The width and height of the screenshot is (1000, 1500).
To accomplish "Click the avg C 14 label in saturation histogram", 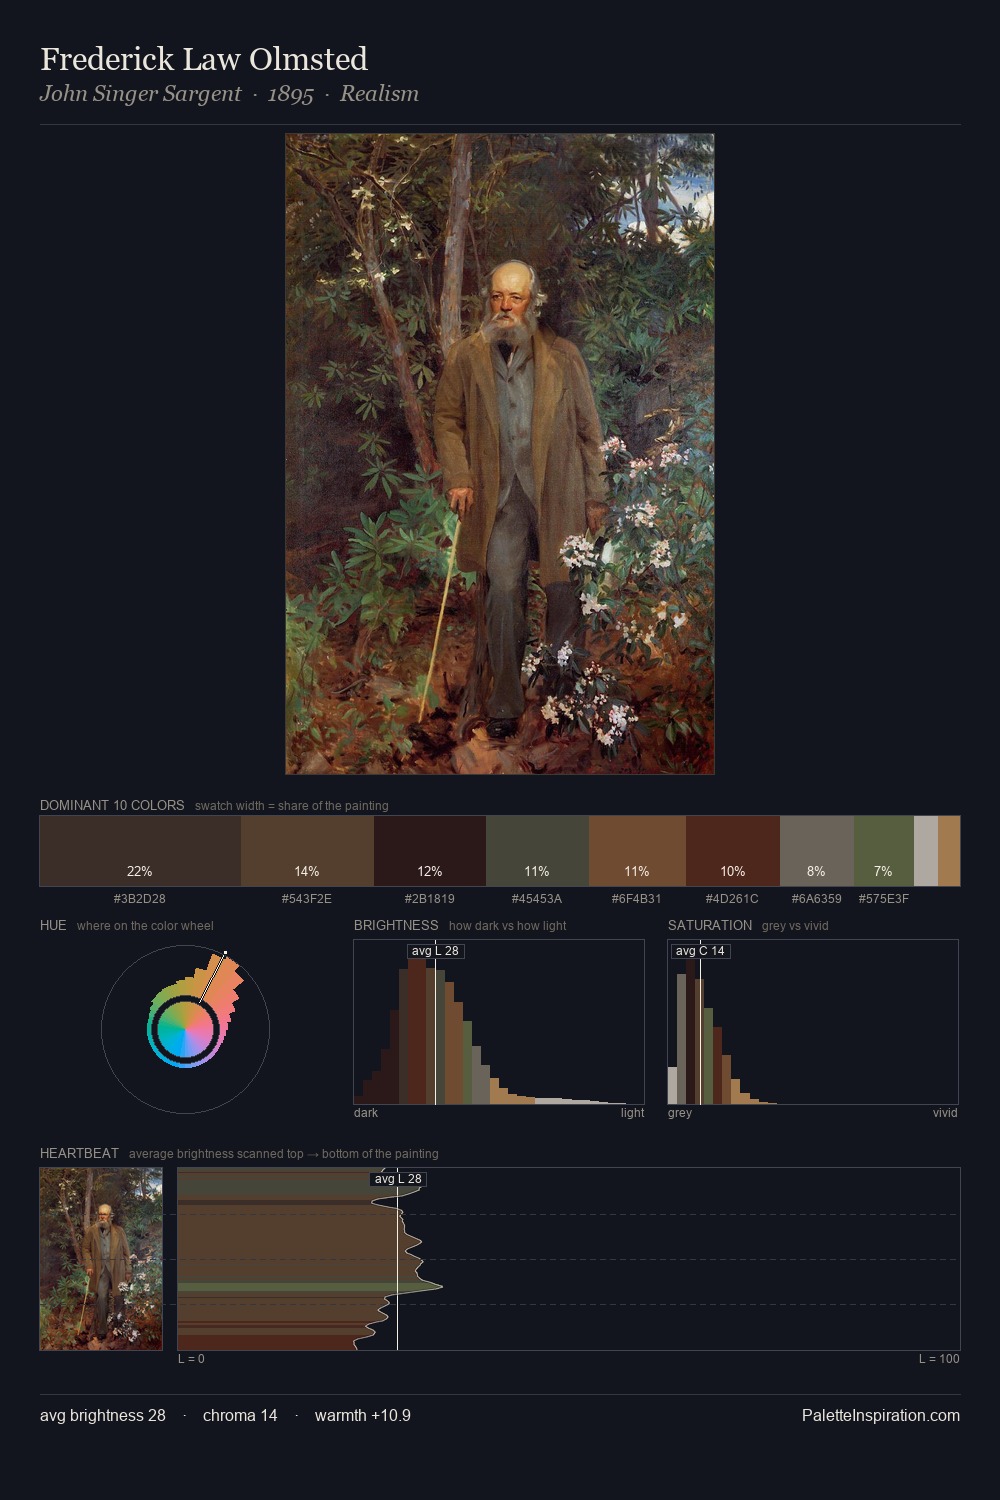I will coord(700,951).
